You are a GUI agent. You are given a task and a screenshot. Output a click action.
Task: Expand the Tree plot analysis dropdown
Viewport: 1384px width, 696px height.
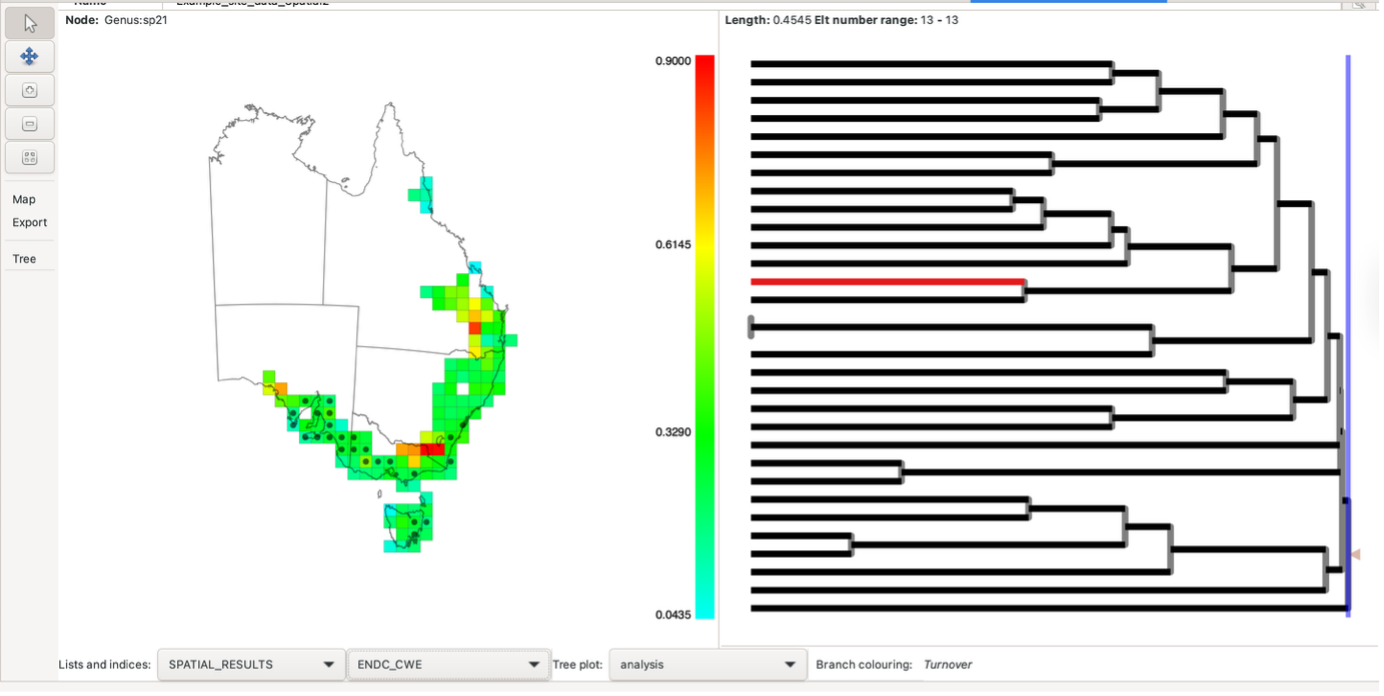click(707, 664)
